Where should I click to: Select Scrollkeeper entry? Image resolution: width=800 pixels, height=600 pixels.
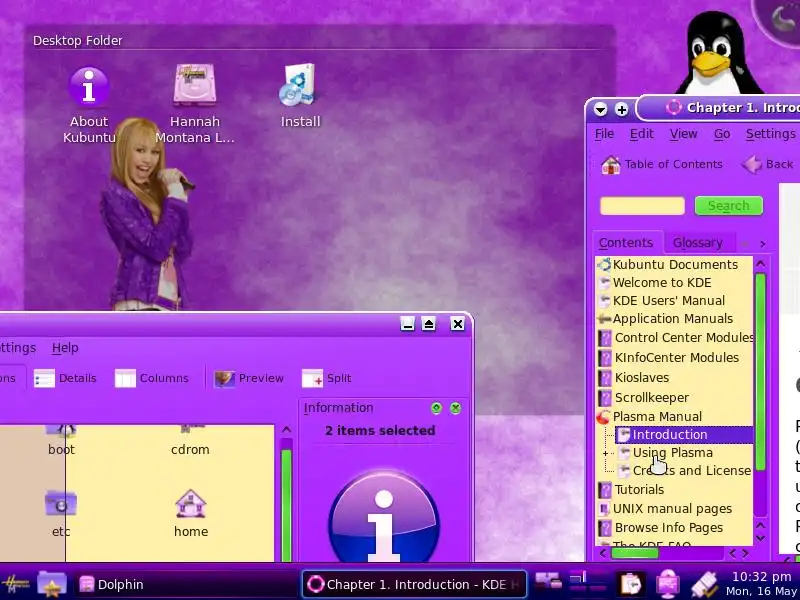pos(652,397)
